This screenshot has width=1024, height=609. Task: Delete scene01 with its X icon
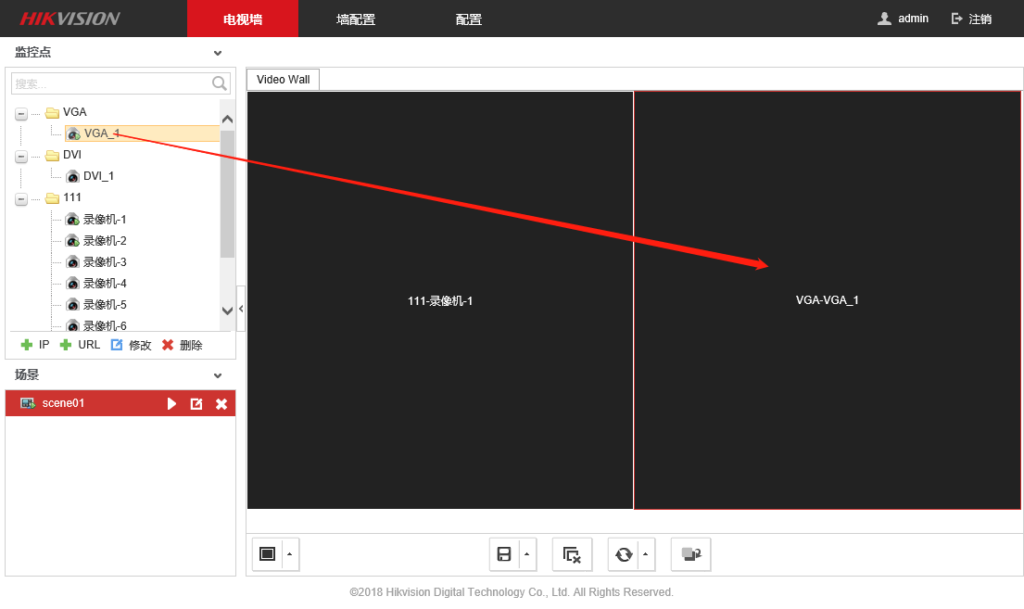click(x=222, y=404)
